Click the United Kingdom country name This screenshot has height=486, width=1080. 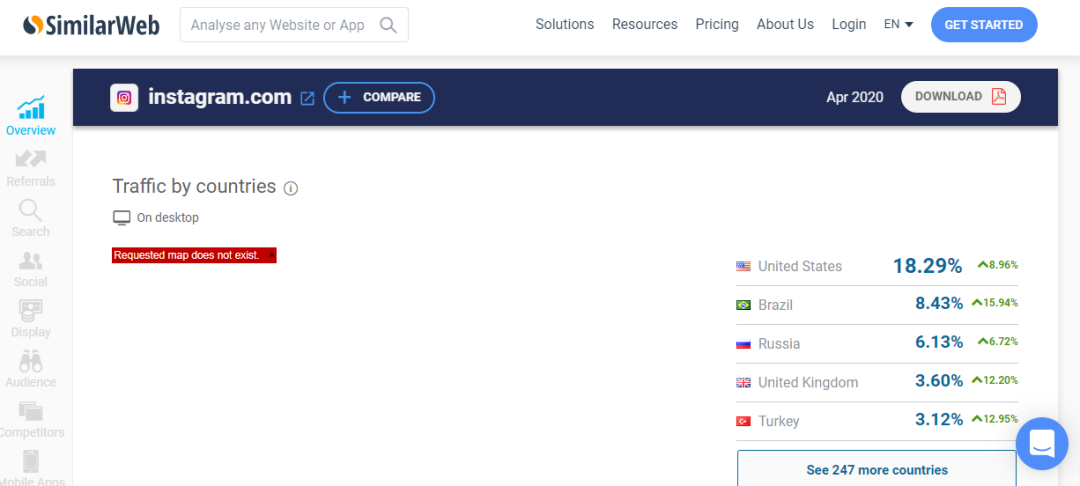[808, 382]
